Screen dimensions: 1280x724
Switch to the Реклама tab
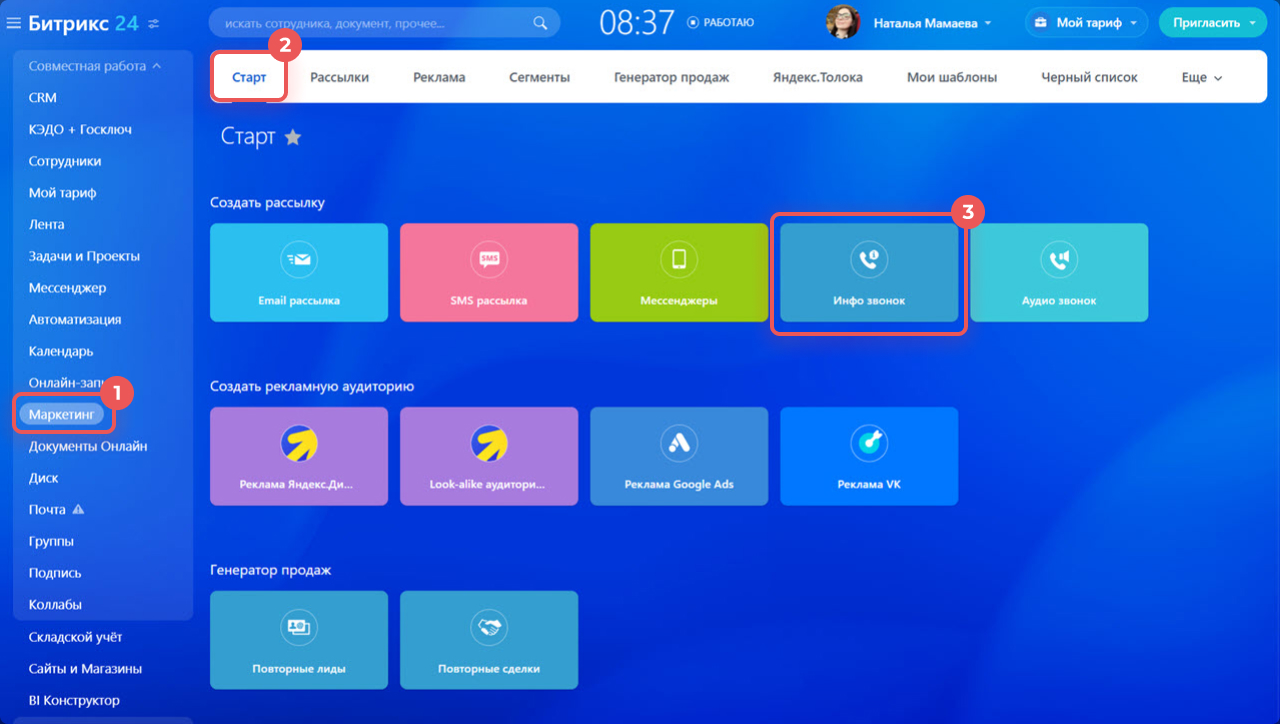pos(439,77)
